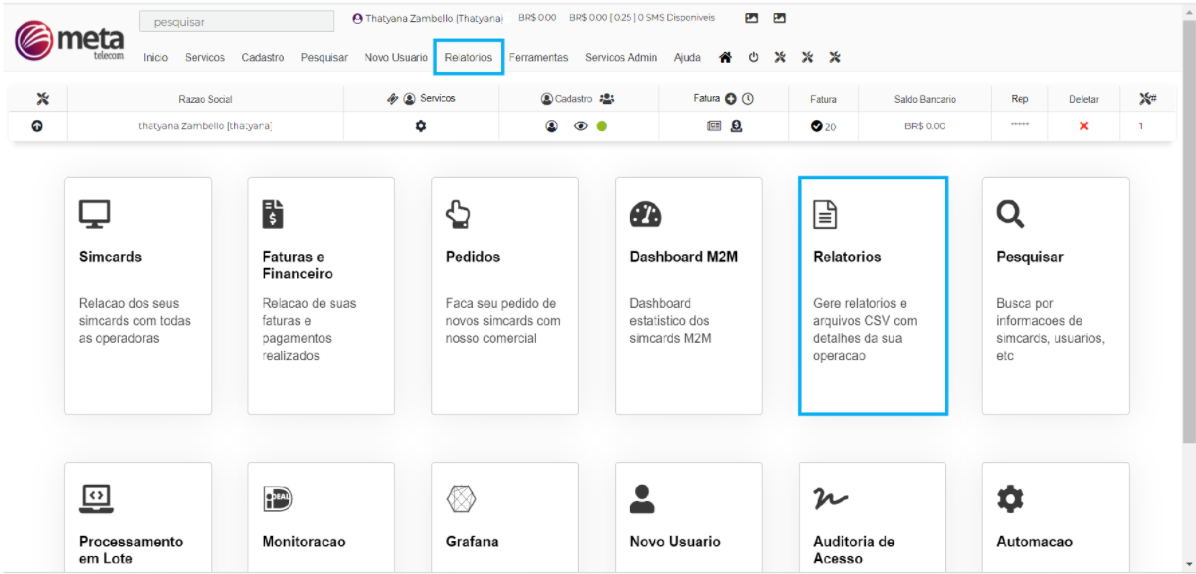Click the iDeal icon on Monitoracao card
Viewport: 1196px width, 574px height.
coord(277,499)
